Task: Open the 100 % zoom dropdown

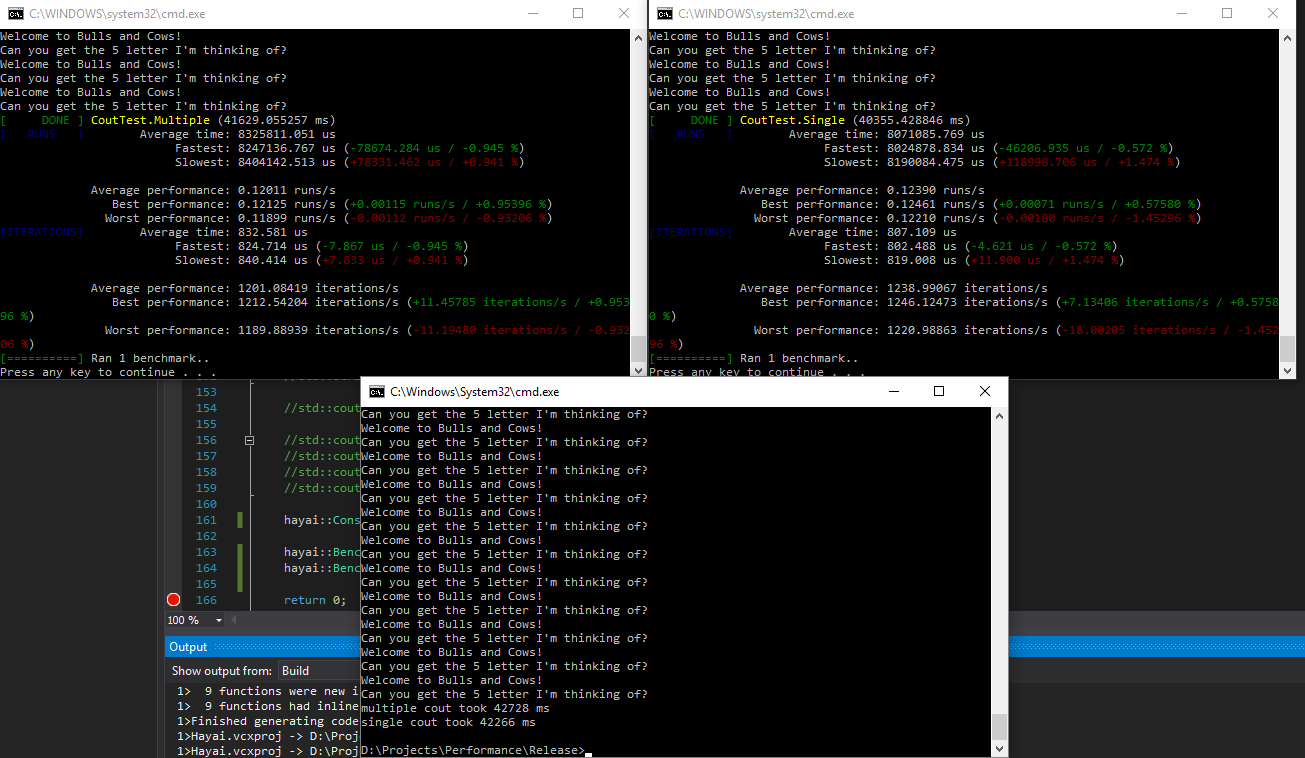Action: click(218, 620)
